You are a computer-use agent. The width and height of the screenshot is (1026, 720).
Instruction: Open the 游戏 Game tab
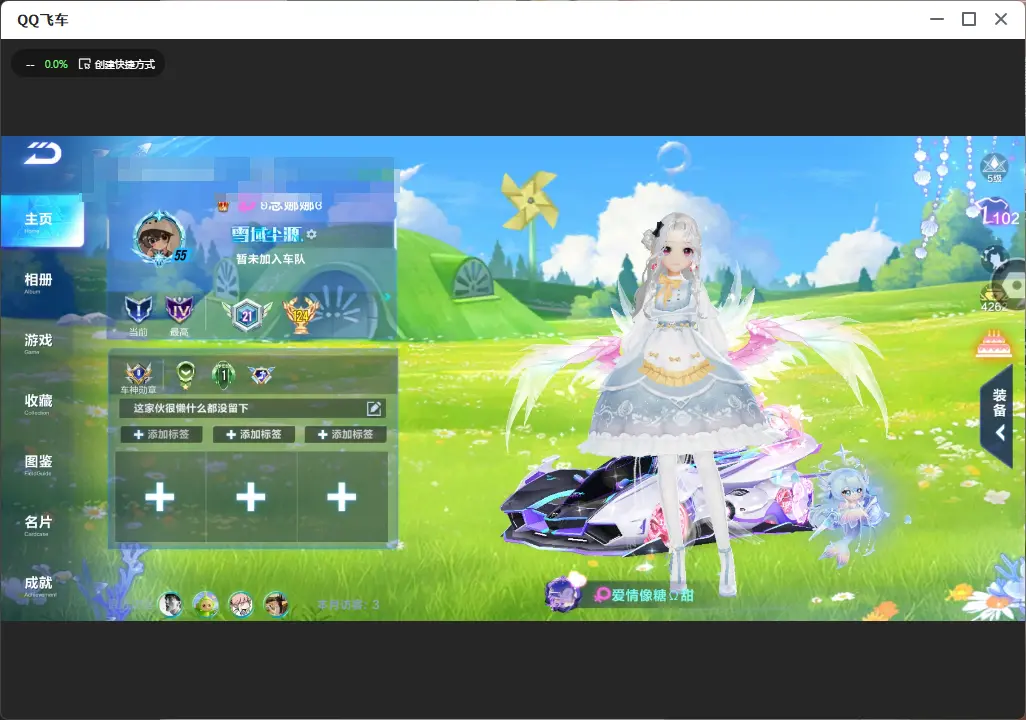[x=38, y=344]
